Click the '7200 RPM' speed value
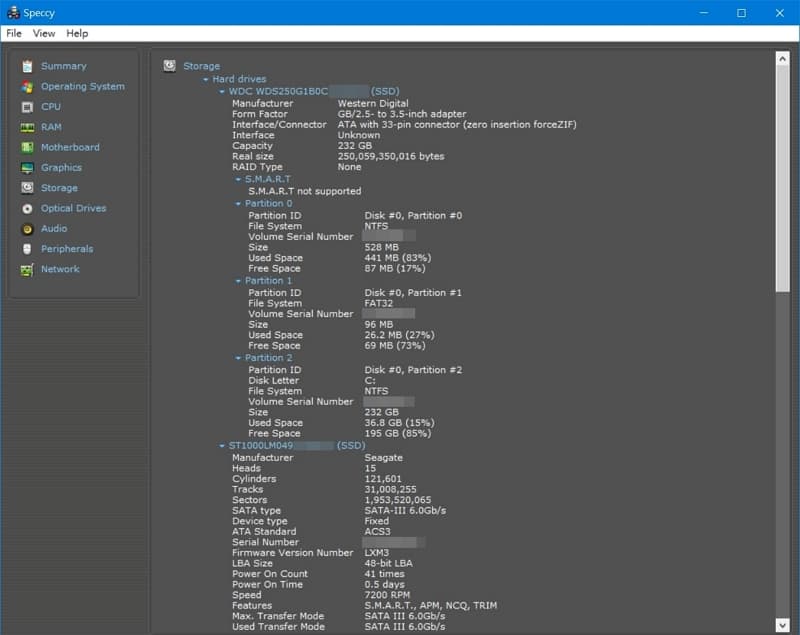800x635 pixels. 387,595
